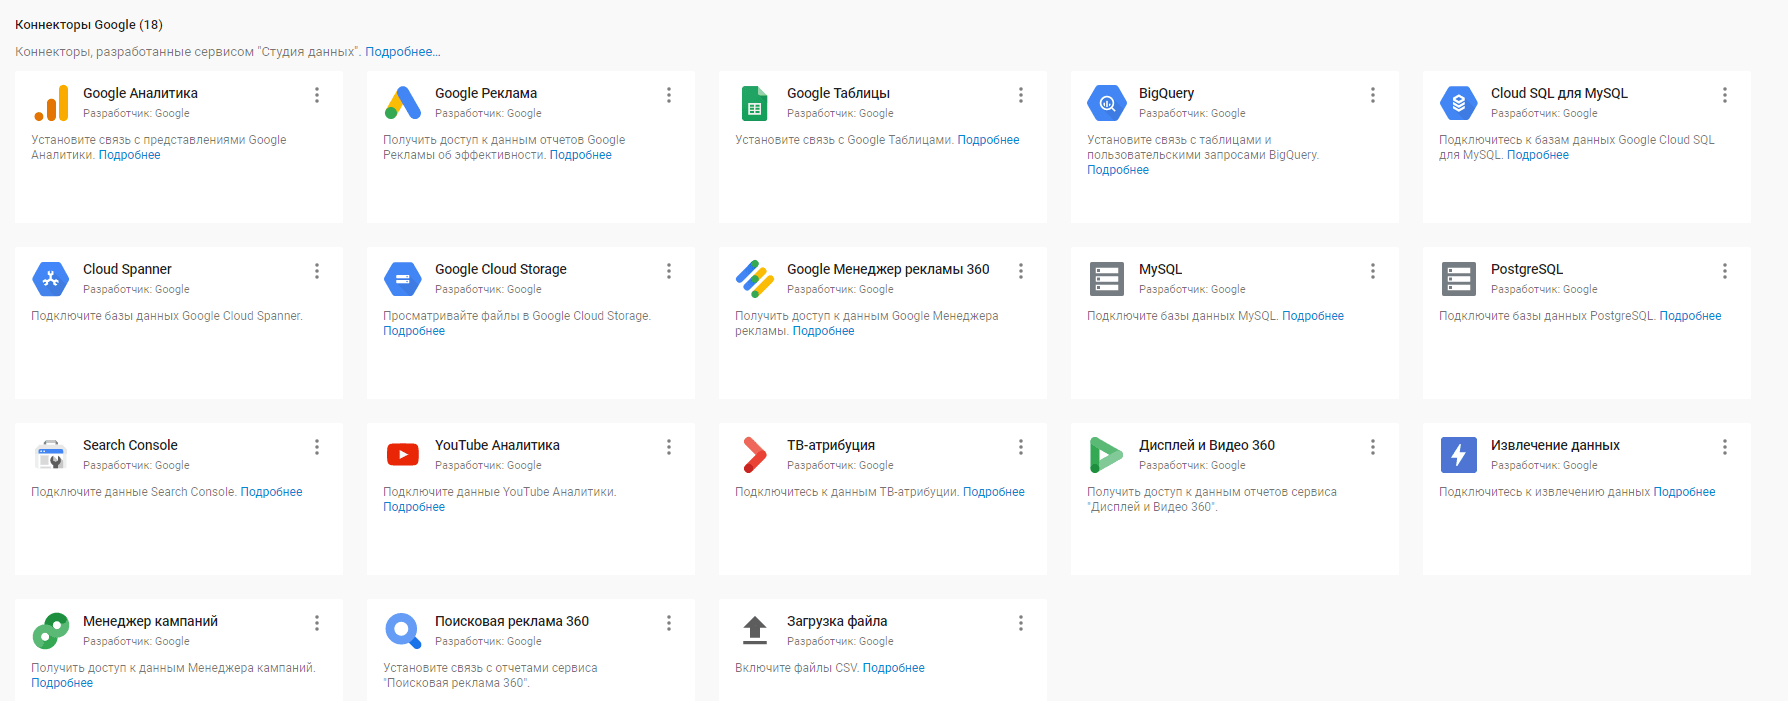1788x701 pixels.
Task: Select the Search Console icon
Action: (51, 455)
